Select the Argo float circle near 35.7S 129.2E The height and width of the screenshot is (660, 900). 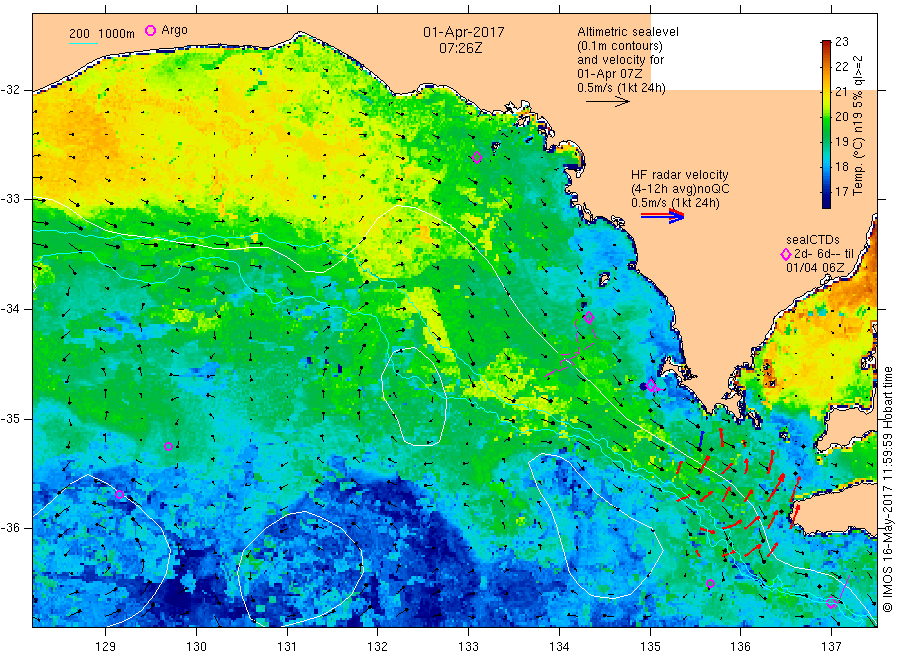click(119, 494)
